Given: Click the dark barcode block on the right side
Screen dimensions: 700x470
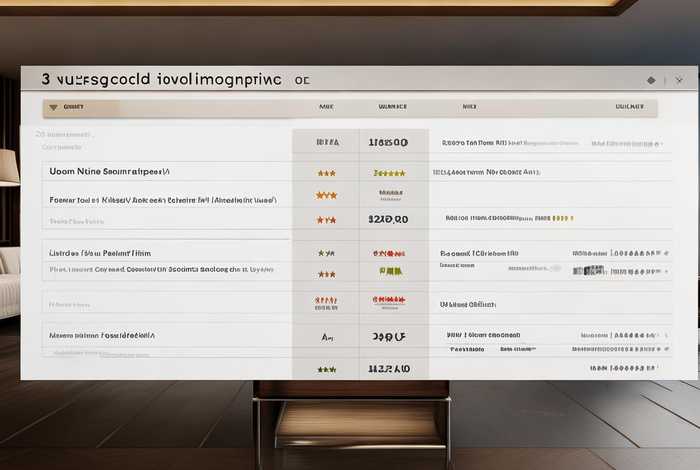Looking at the screenshot, I should (x=593, y=270).
